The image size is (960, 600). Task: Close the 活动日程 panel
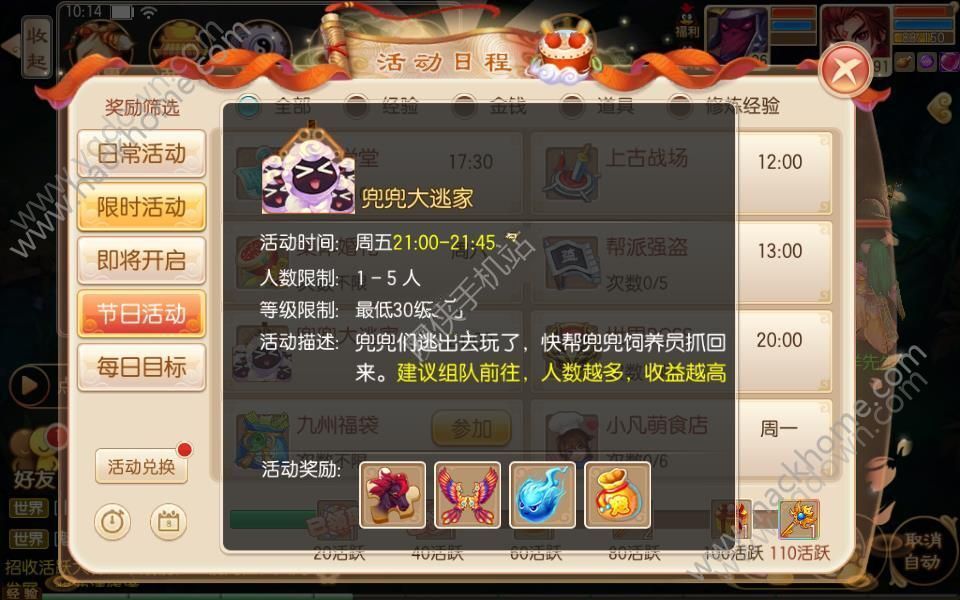click(x=845, y=70)
